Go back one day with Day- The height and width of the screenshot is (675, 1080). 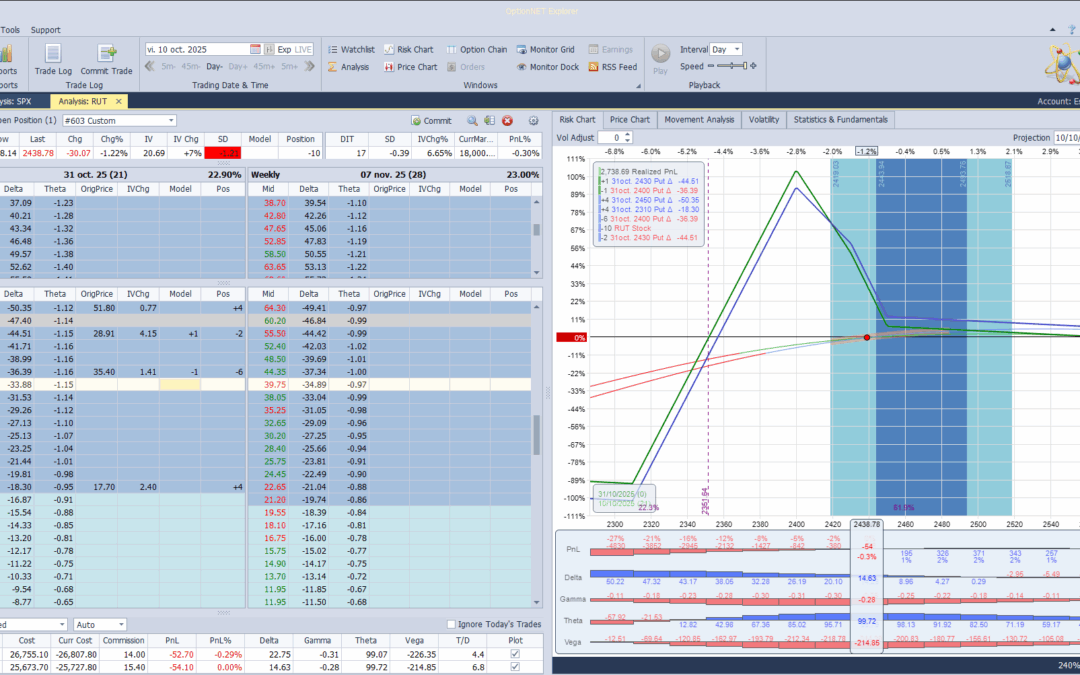pos(214,67)
